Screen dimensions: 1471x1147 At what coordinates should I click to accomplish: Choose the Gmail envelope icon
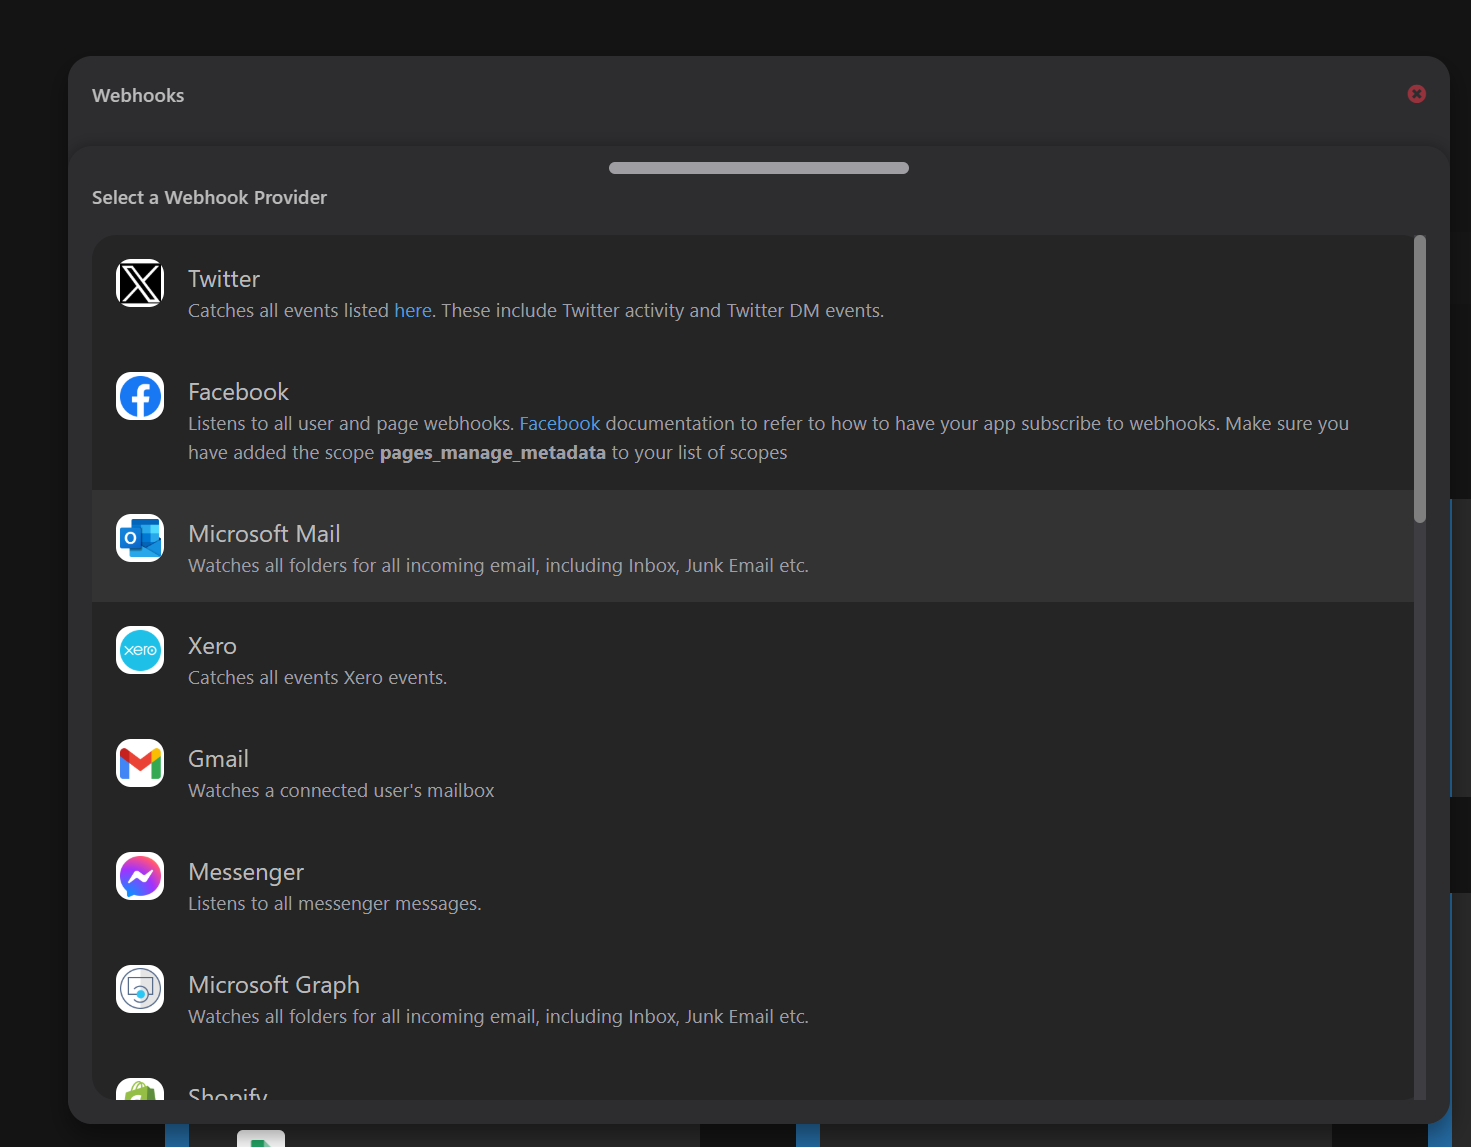click(140, 763)
